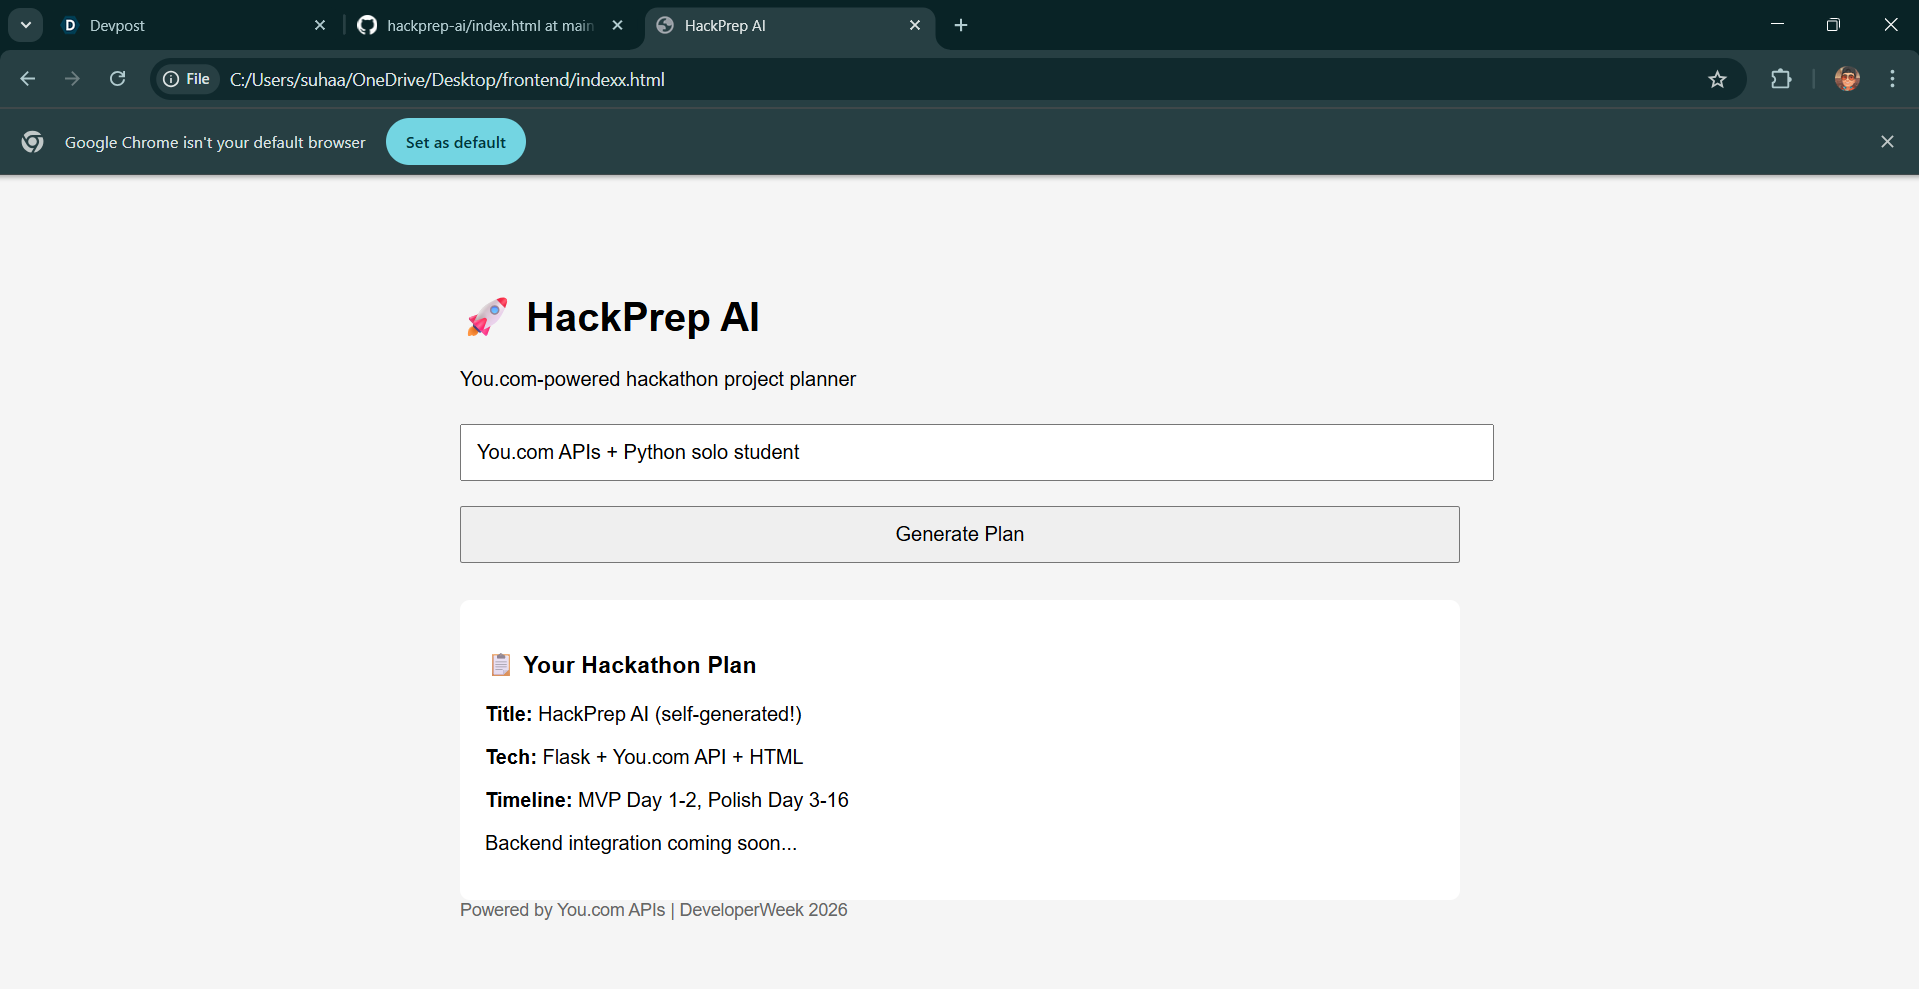The image size is (1919, 989).
Task: Close the Devpost tab
Action: click(320, 25)
